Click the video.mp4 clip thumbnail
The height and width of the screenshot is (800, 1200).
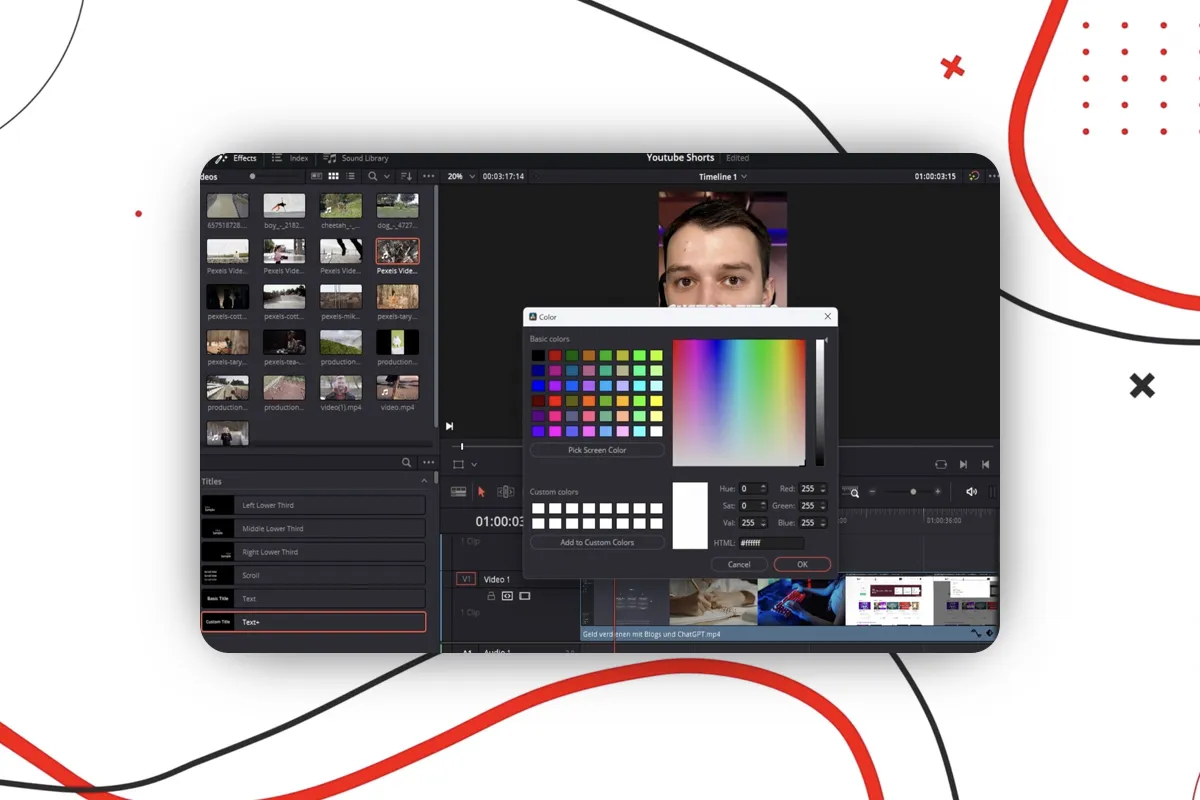click(x=397, y=388)
